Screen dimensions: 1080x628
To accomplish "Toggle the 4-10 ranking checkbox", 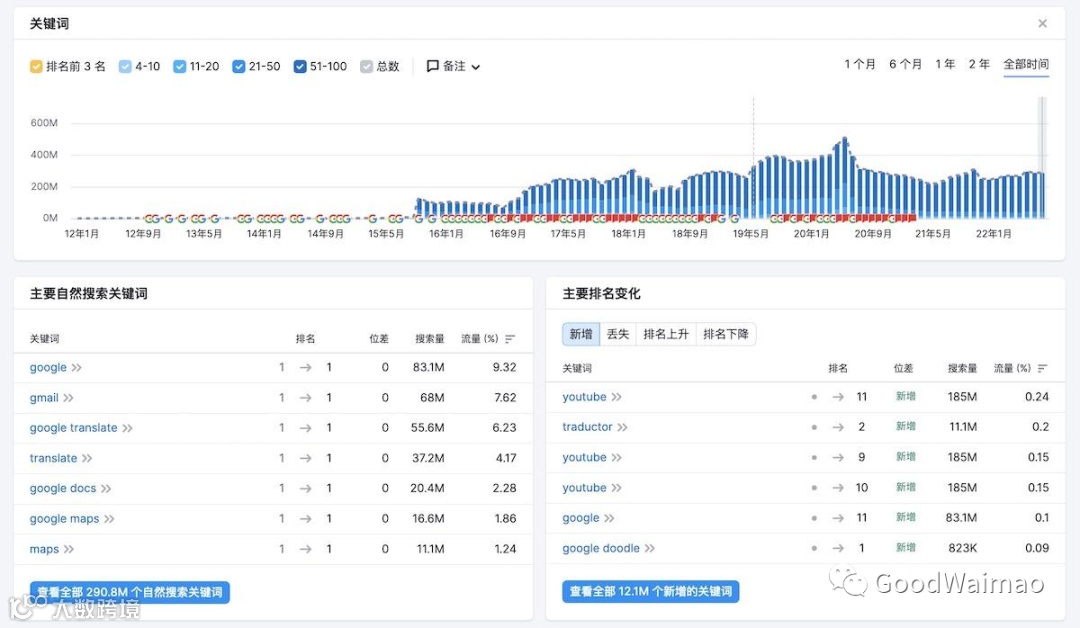I will point(125,67).
